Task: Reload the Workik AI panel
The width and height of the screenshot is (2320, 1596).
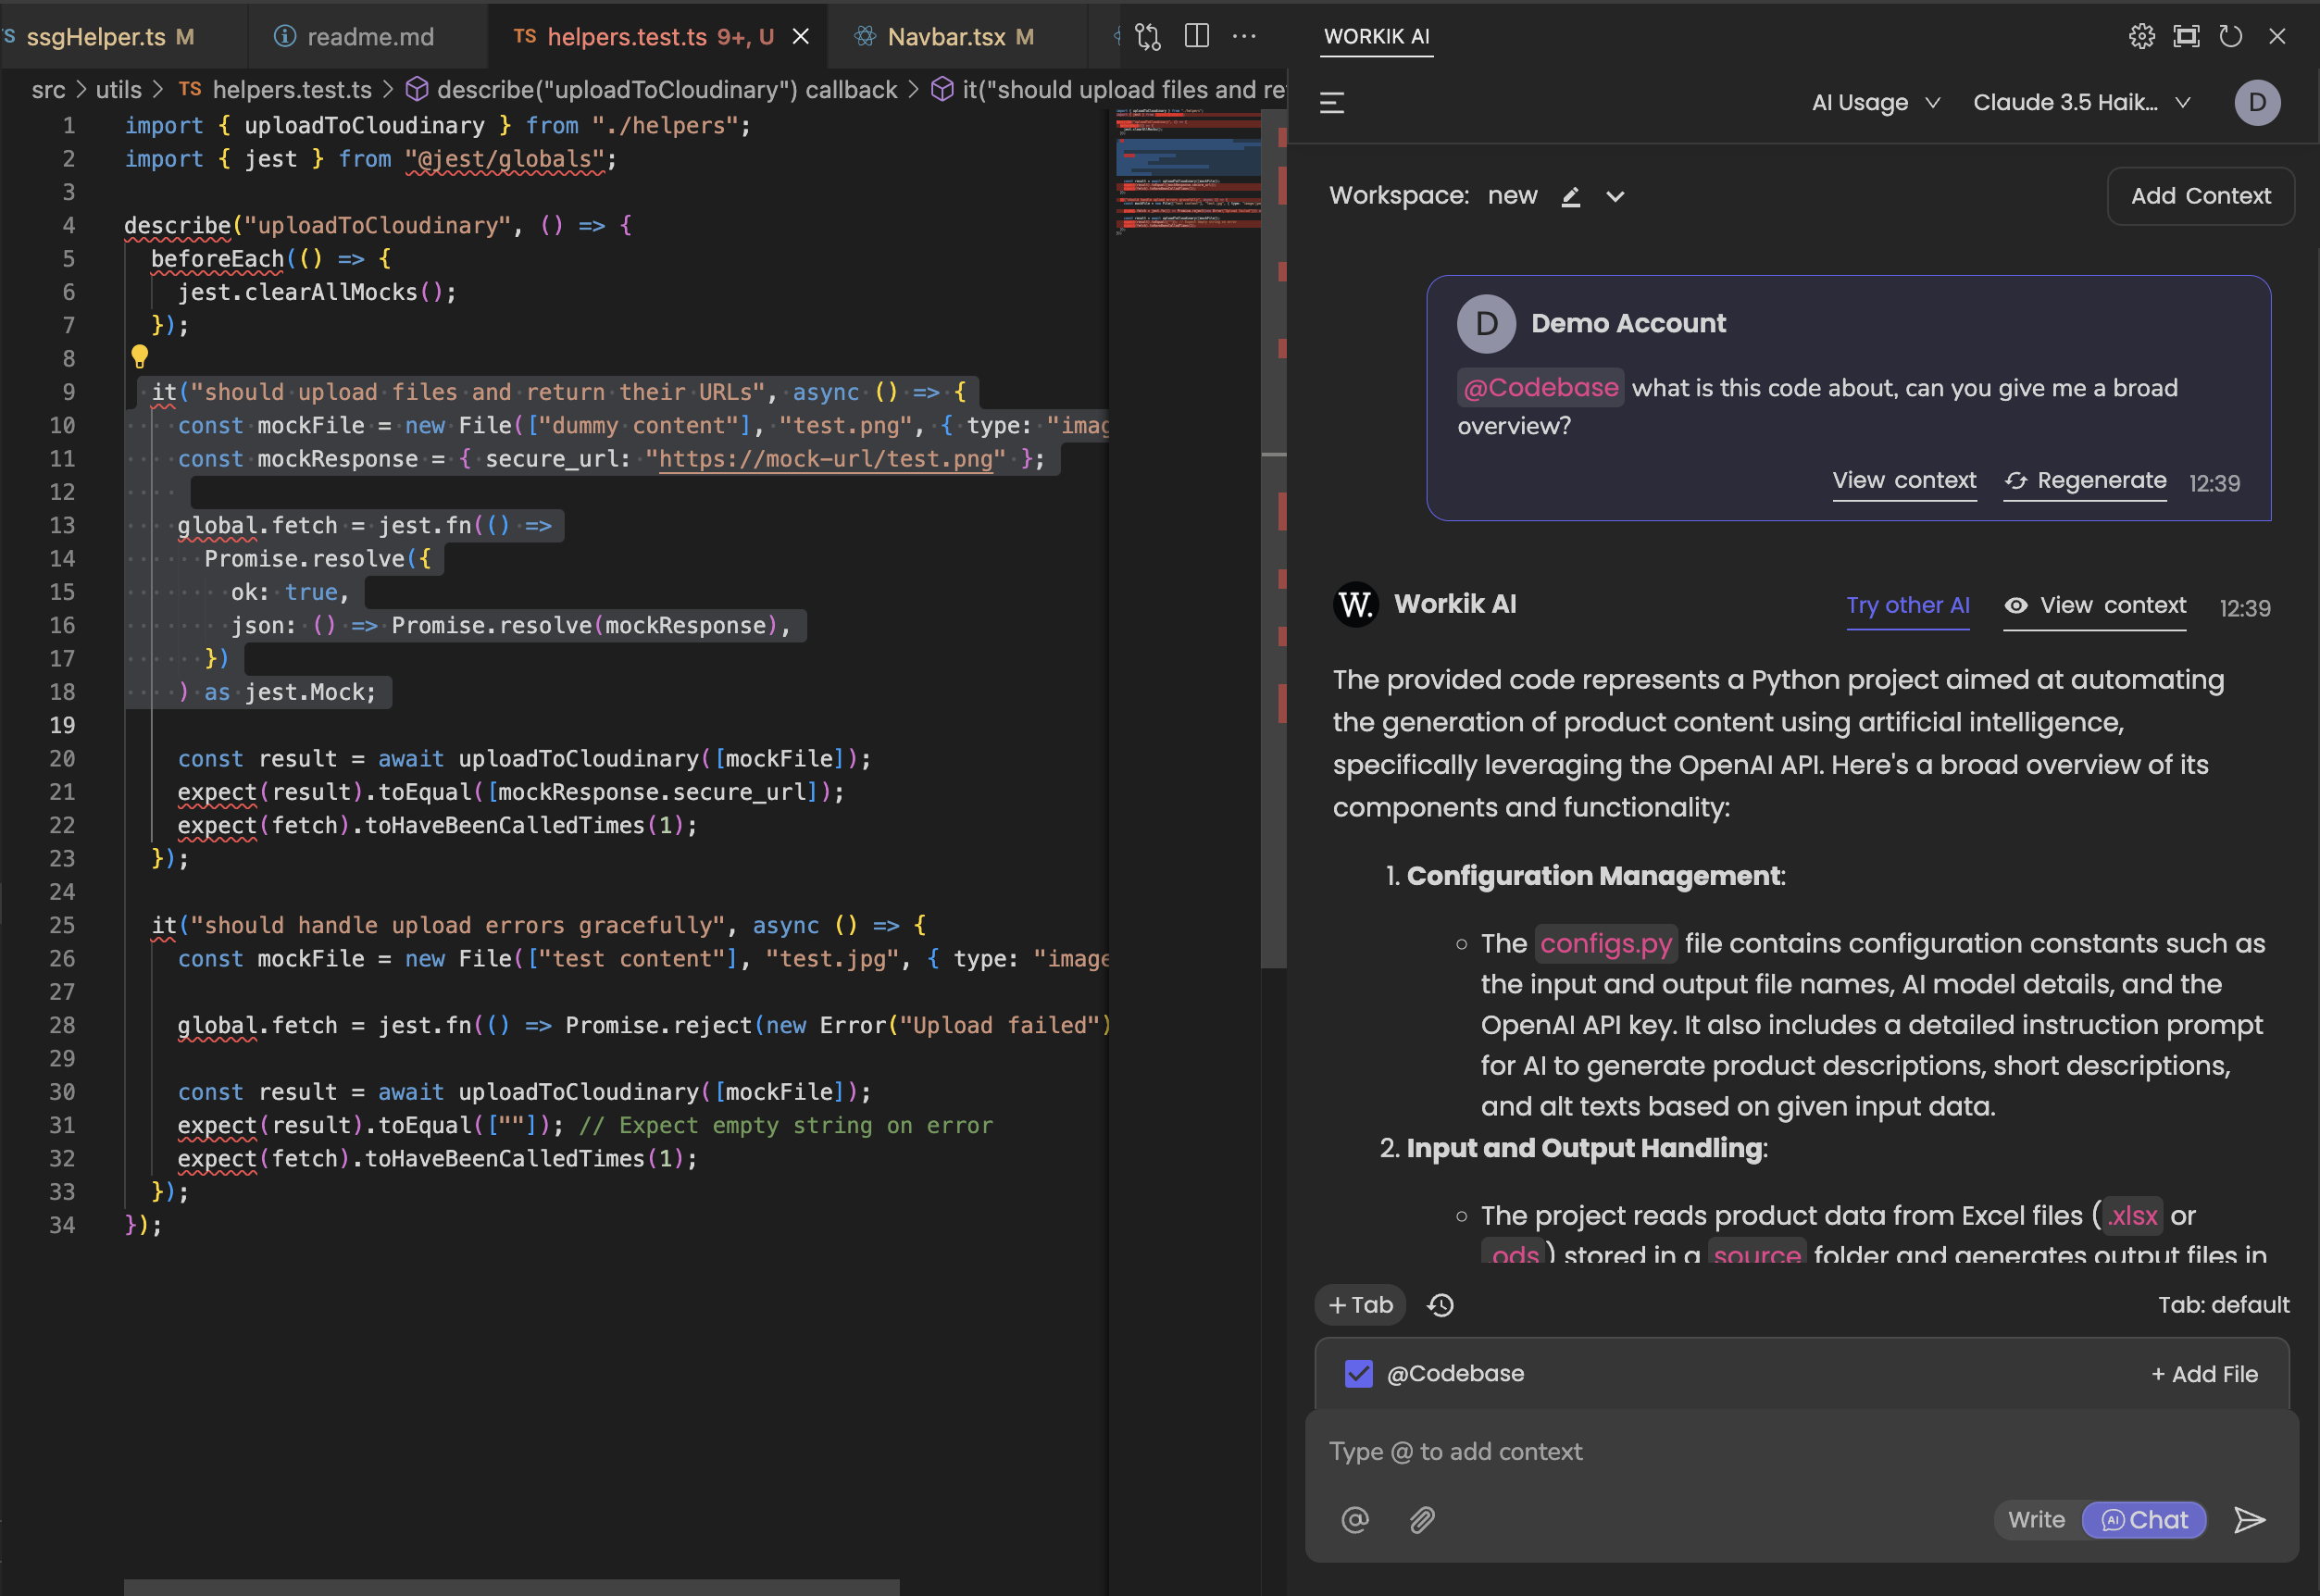Action: tap(2231, 36)
